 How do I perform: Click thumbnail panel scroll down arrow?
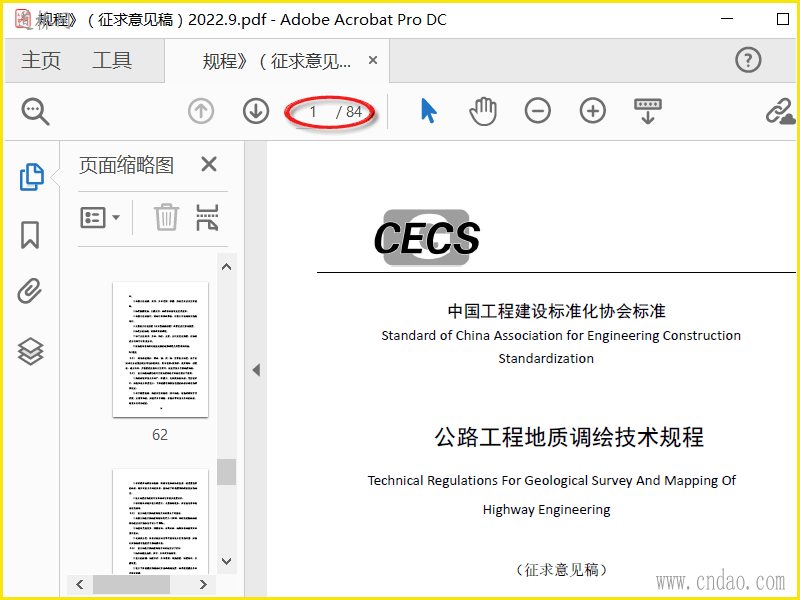pyautogui.click(x=227, y=561)
